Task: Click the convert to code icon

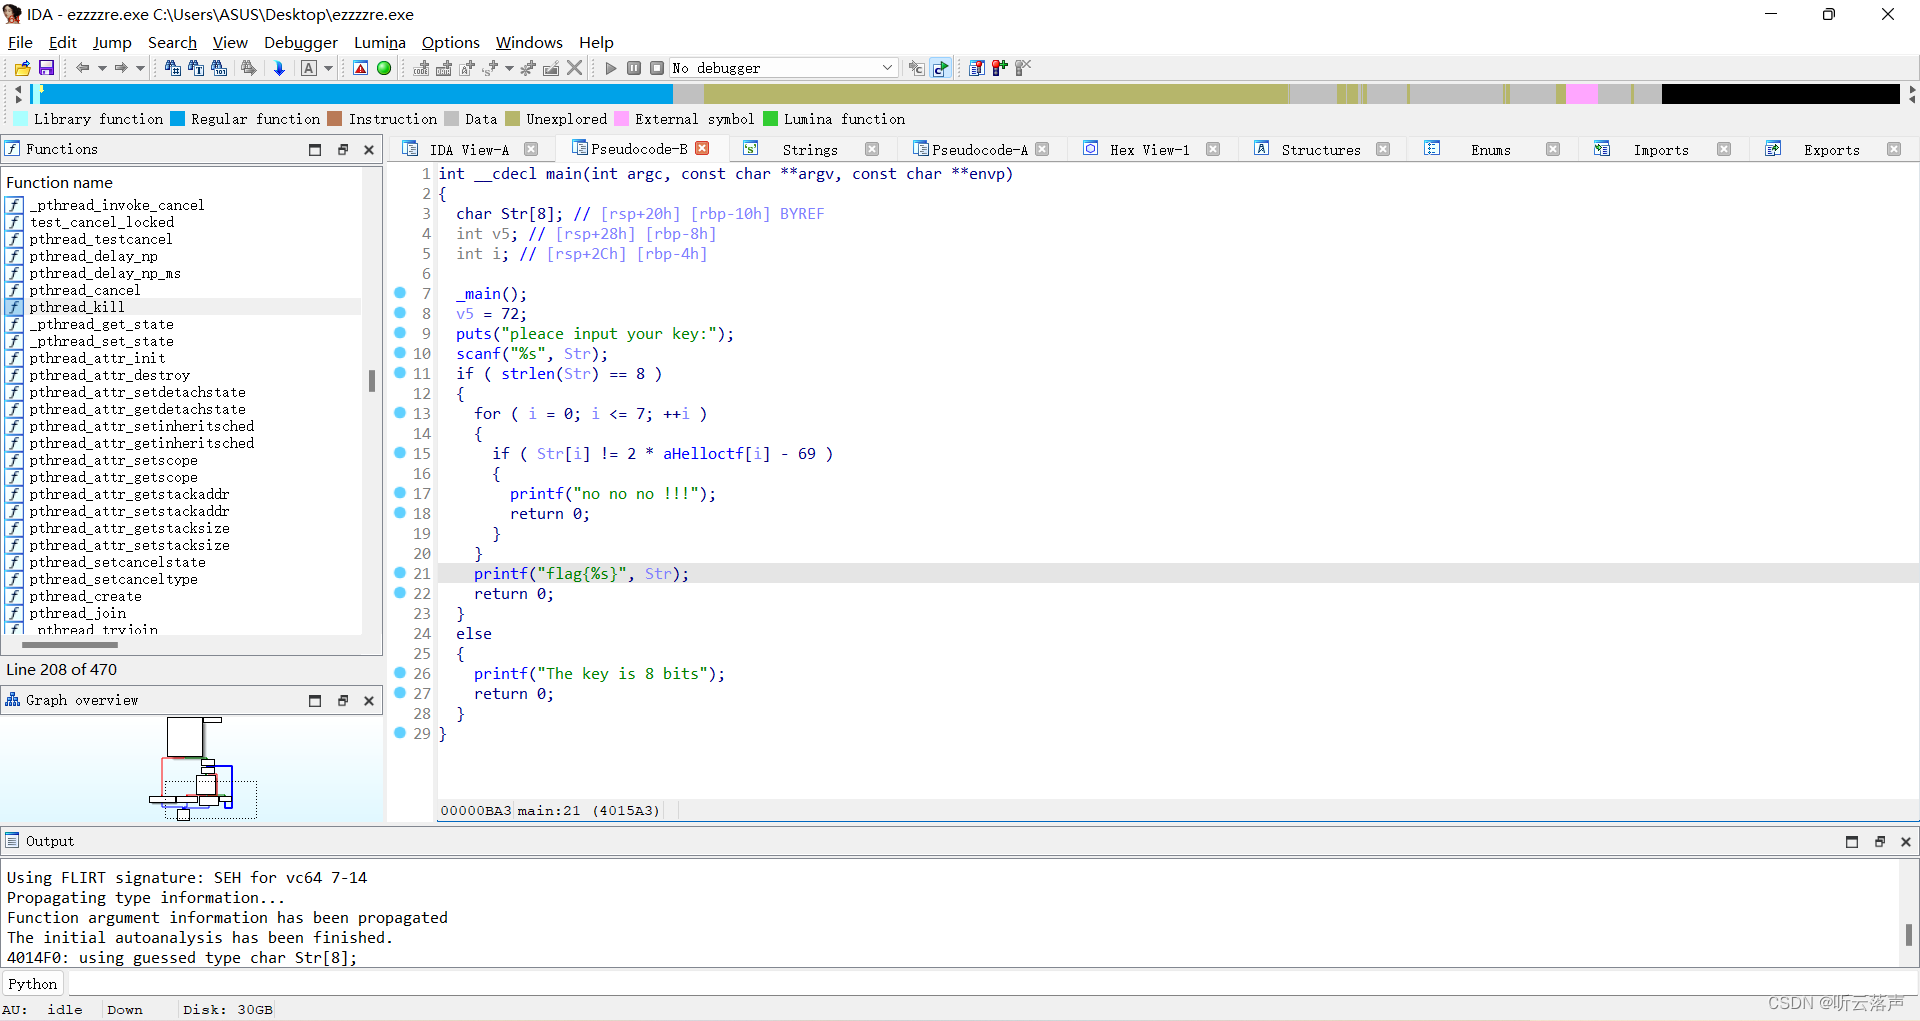Action: (421, 68)
